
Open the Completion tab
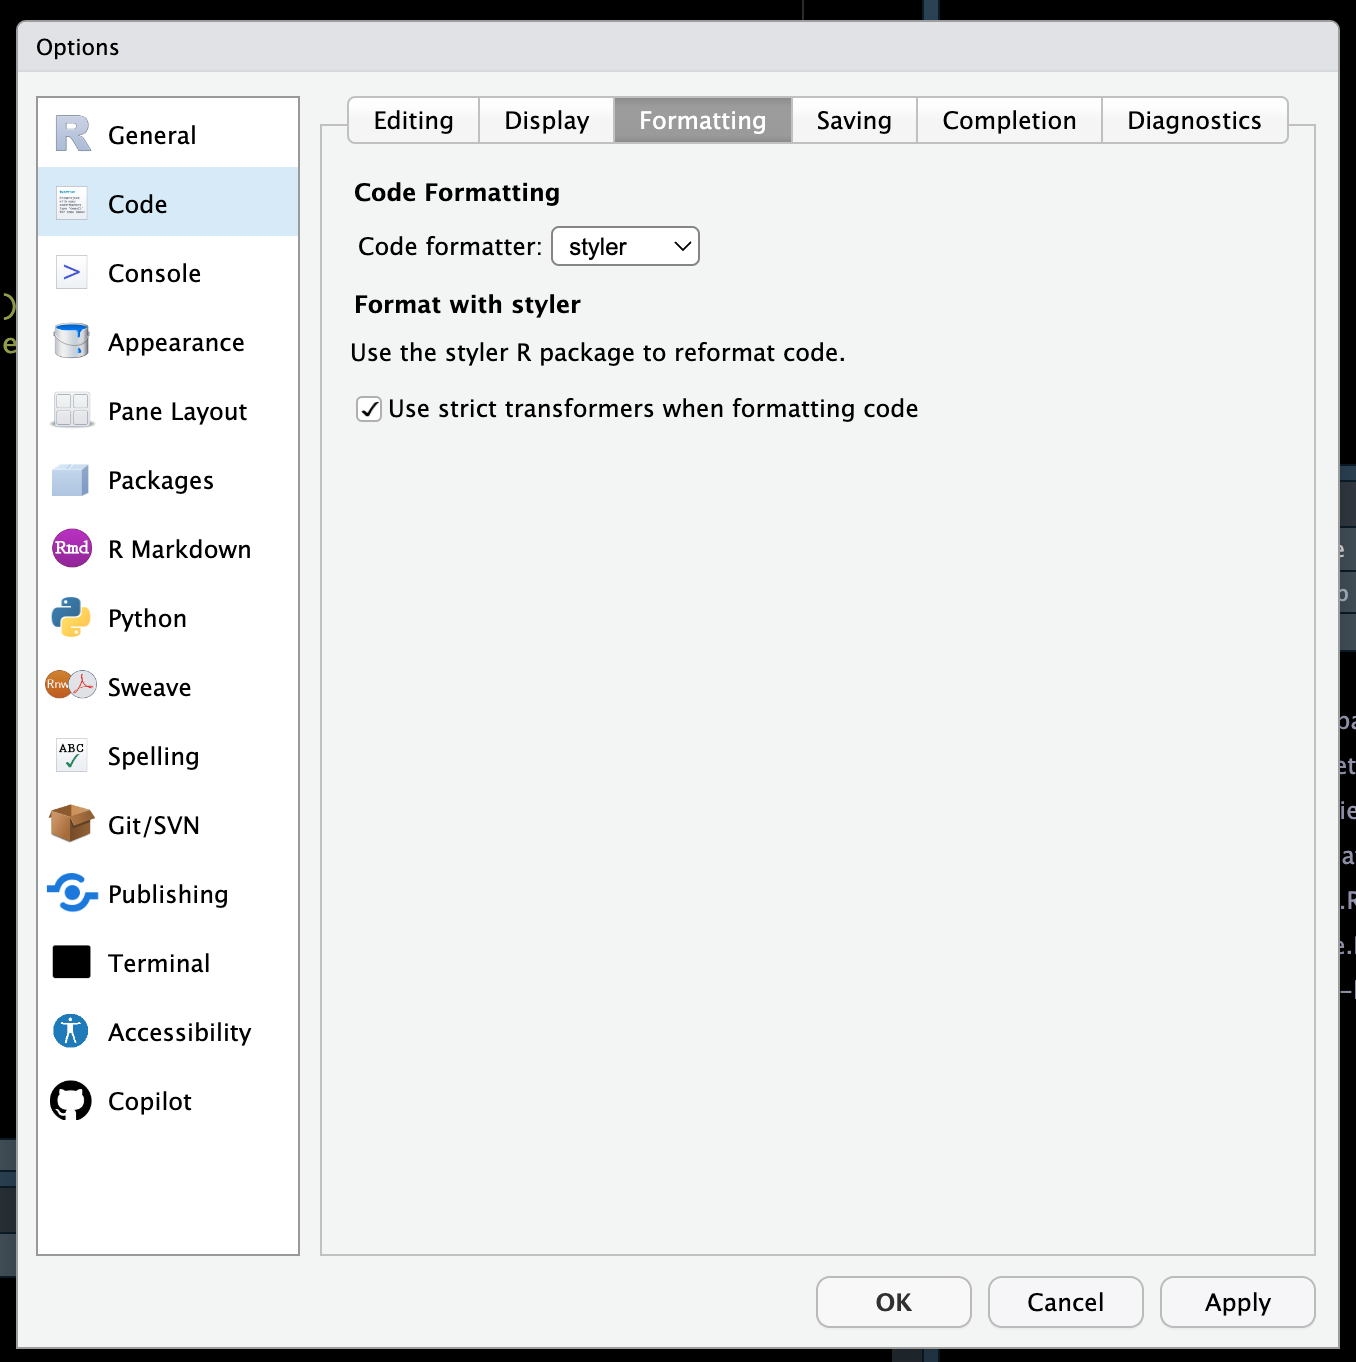tap(1009, 121)
